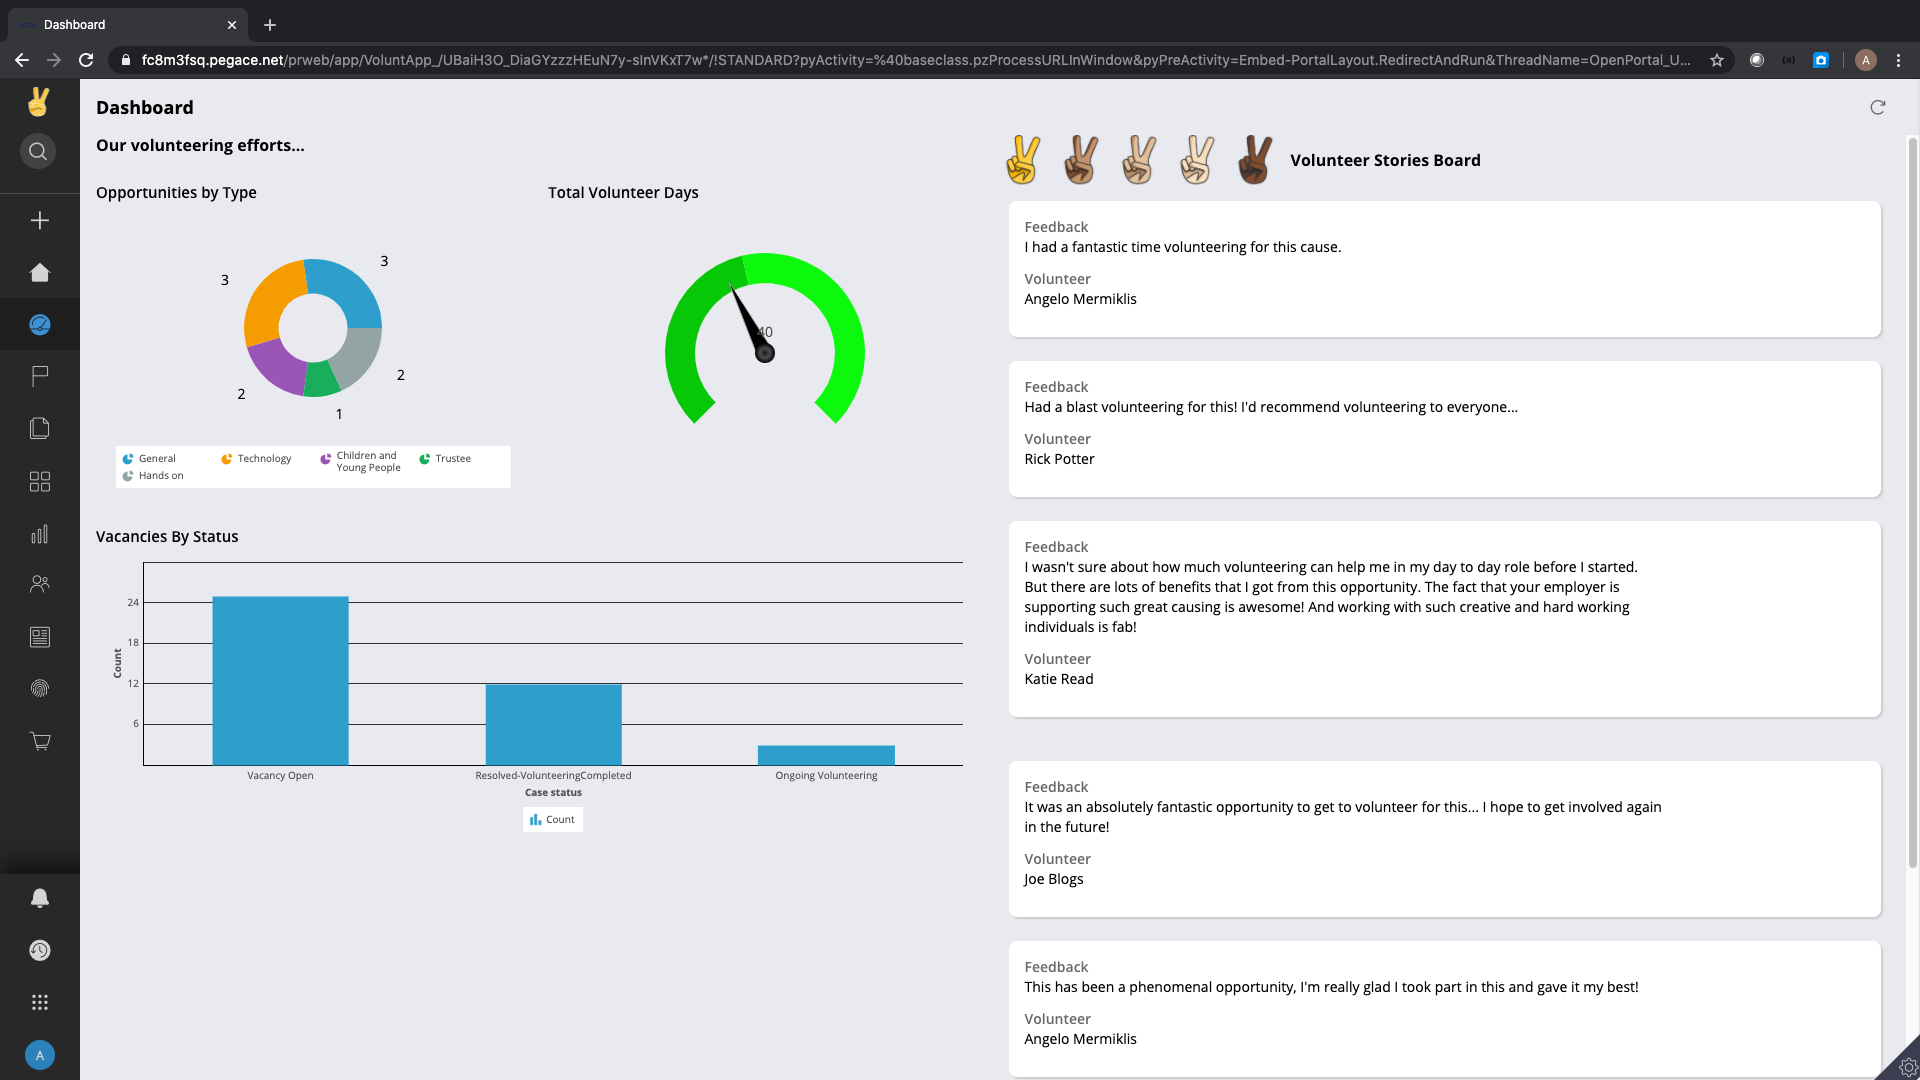Viewport: 1920px width, 1080px height.
Task: Refresh the dashboard with the reload icon
Action: click(x=1877, y=107)
